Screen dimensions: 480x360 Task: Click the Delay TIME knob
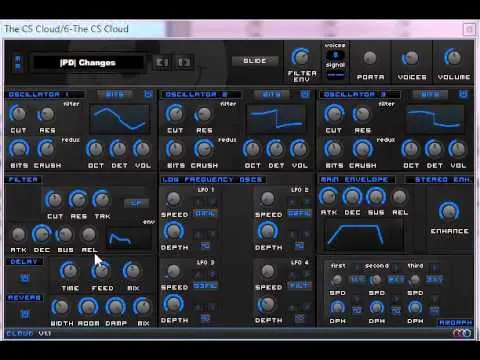tap(69, 271)
